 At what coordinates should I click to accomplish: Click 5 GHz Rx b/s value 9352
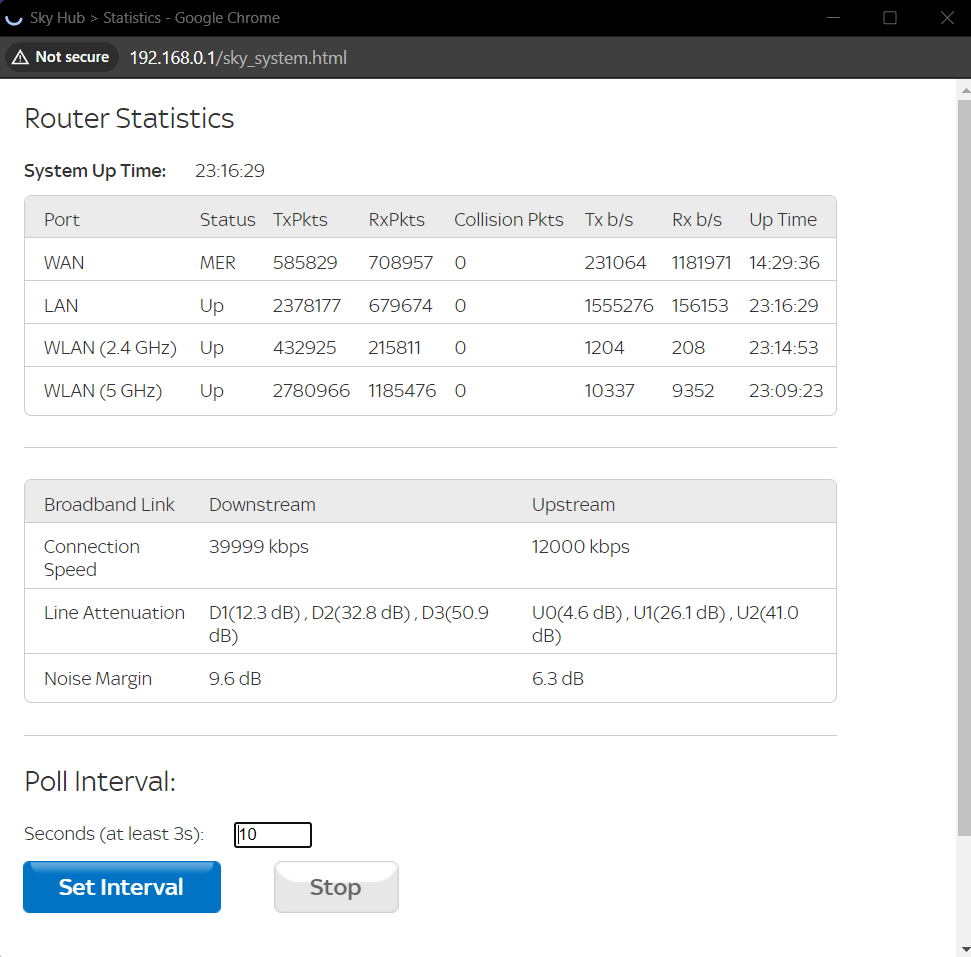[693, 391]
